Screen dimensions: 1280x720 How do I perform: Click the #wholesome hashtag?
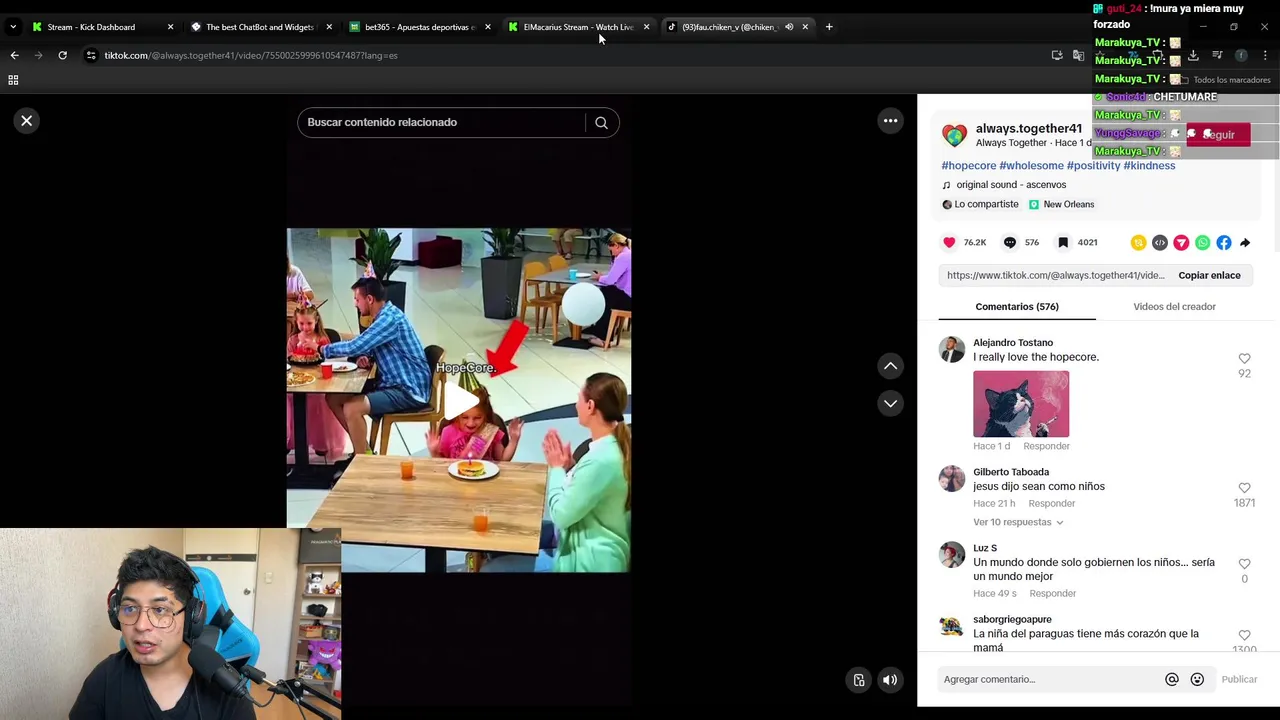click(1031, 166)
